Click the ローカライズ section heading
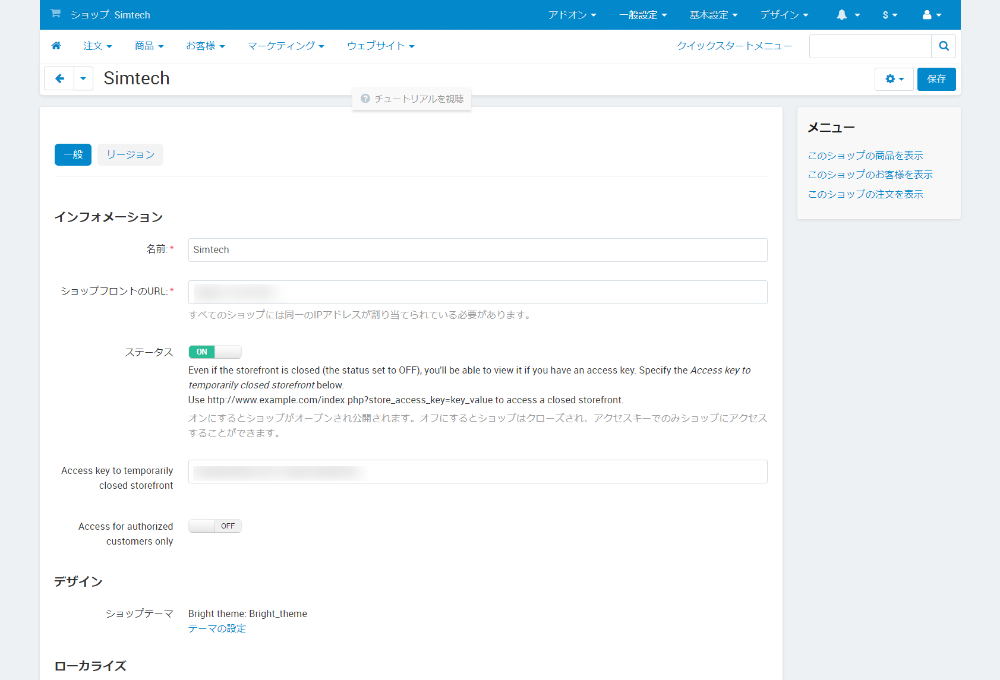This screenshot has width=1000, height=680. point(91,666)
